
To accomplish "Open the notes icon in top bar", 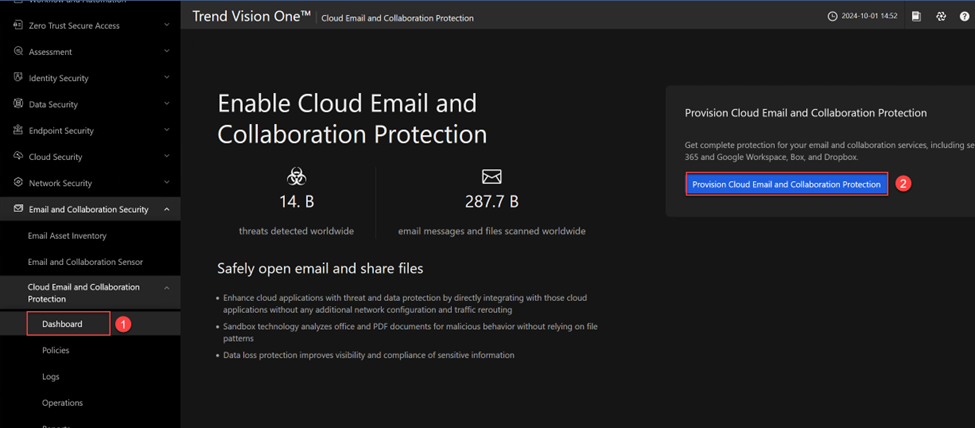I will point(917,17).
